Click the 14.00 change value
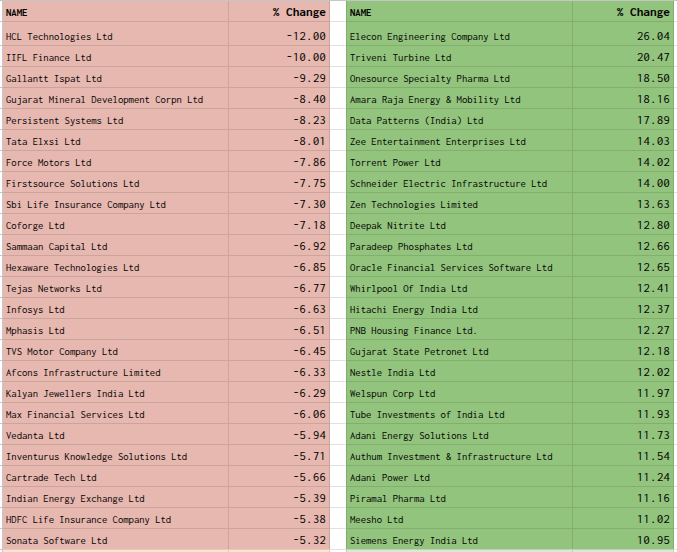Screen dimensions: 677x552 (x=654, y=184)
